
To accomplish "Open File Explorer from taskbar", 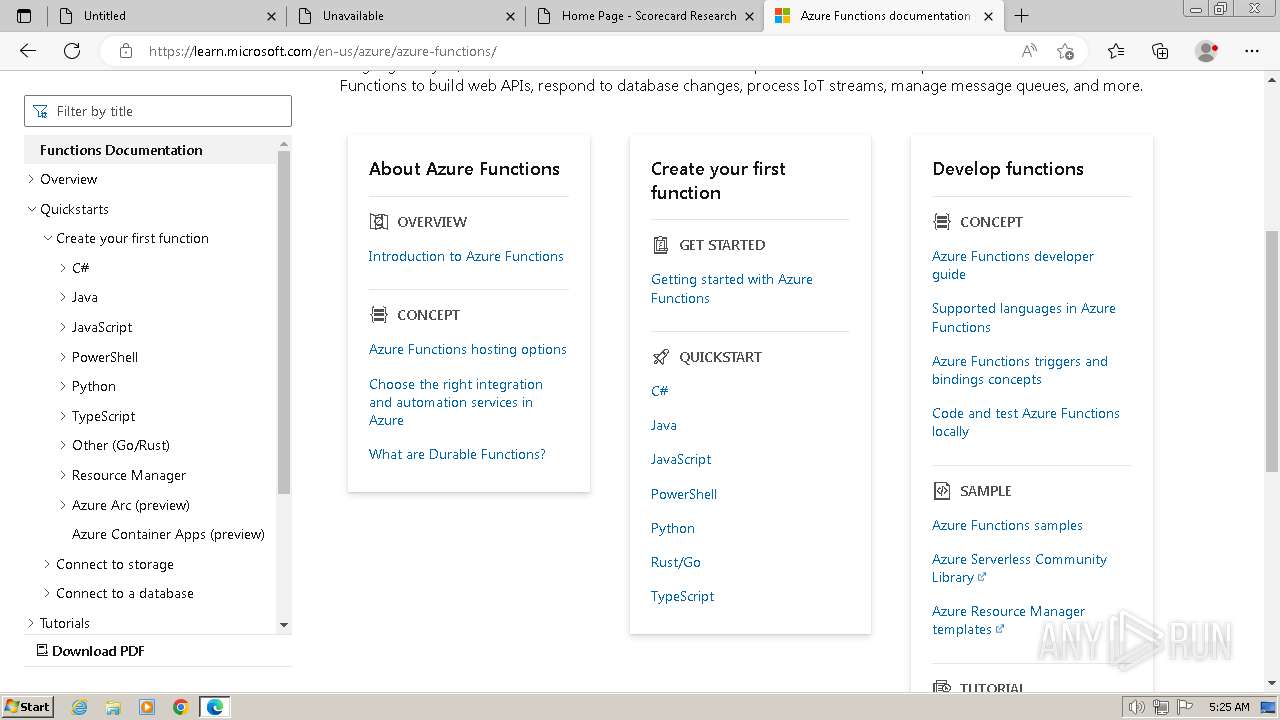I will [113, 707].
